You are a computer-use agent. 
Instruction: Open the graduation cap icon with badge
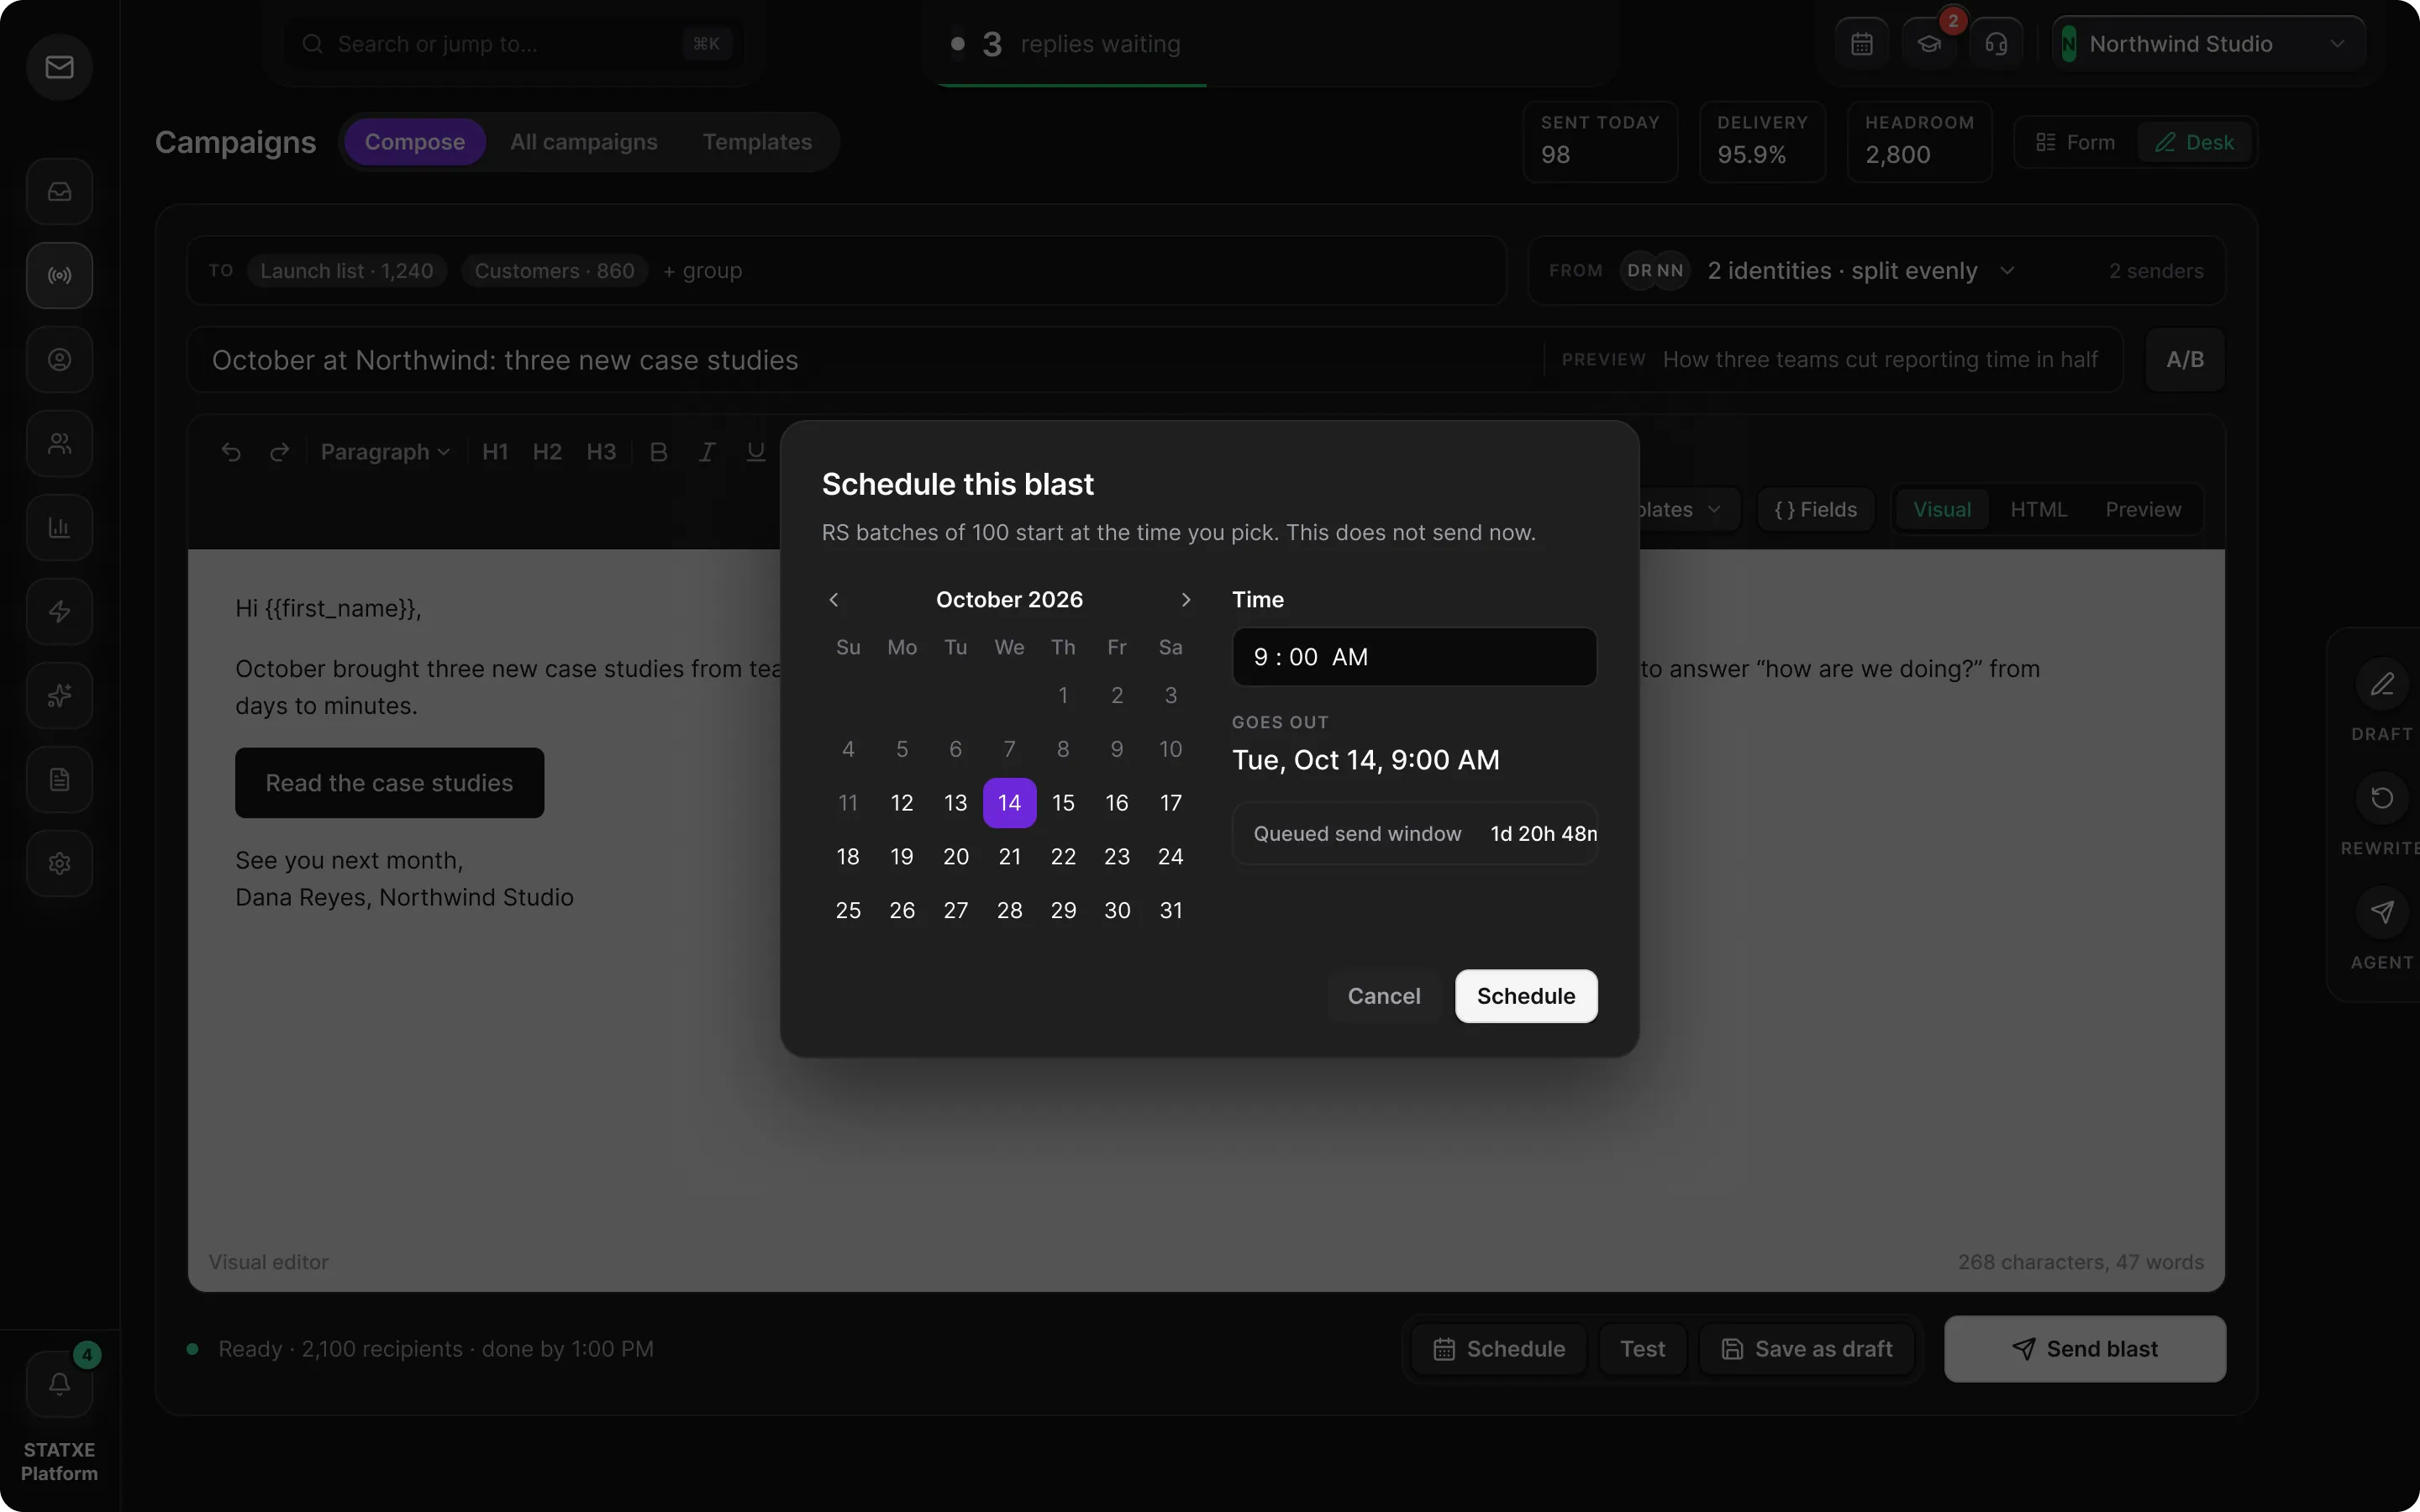click(1928, 44)
